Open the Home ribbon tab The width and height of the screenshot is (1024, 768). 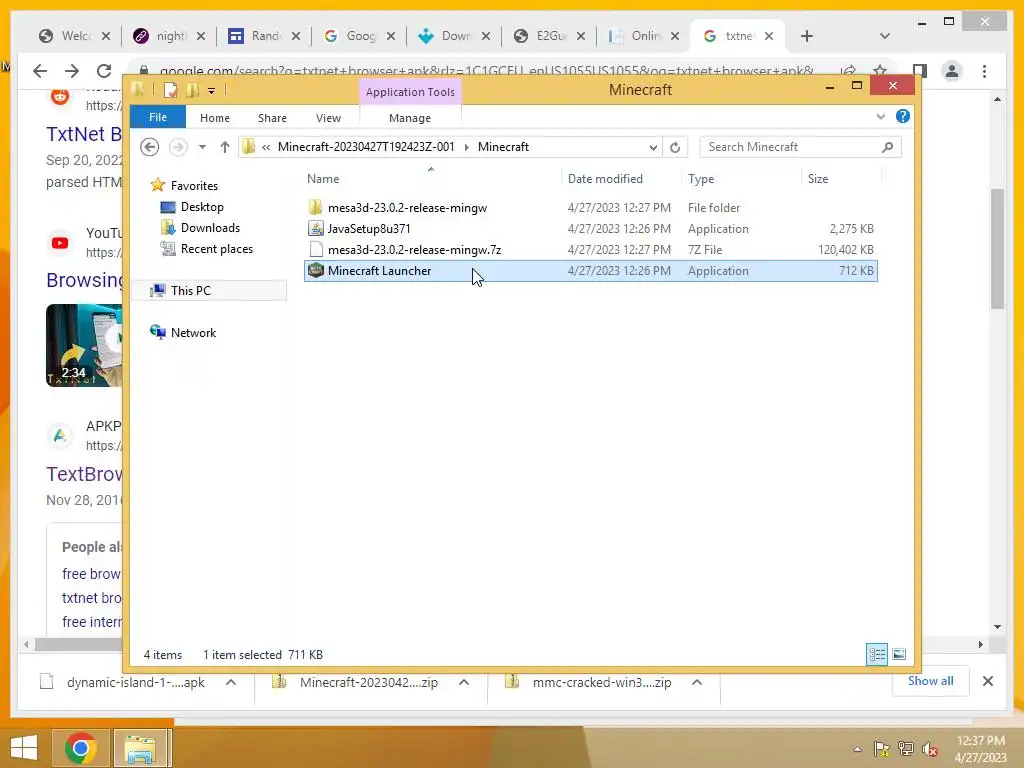pos(215,118)
